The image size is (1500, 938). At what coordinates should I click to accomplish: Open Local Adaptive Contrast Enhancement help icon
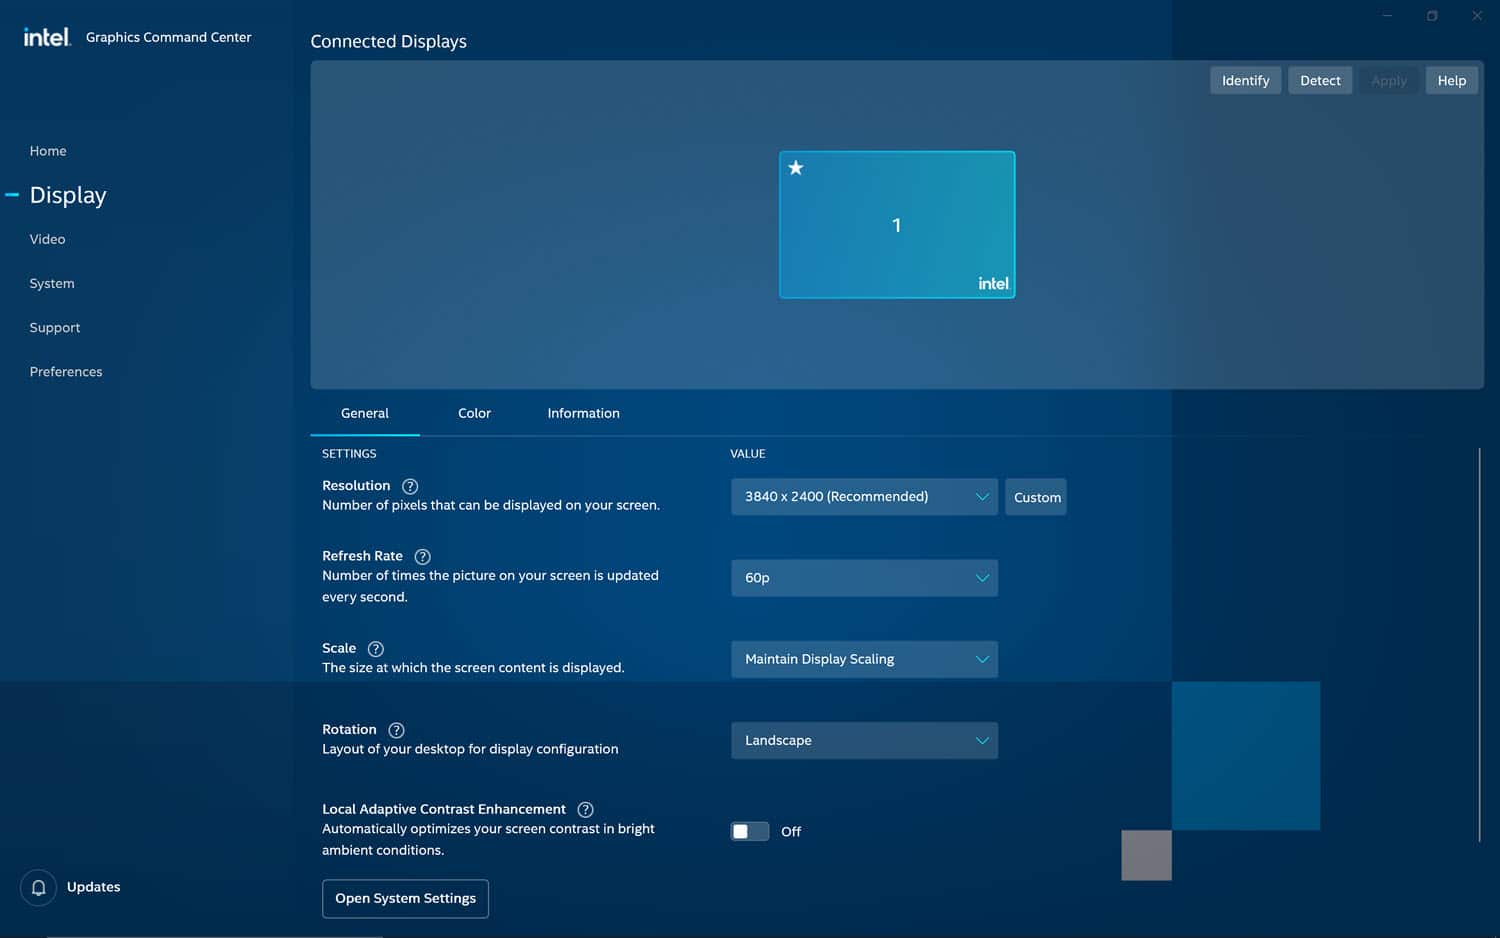(586, 810)
